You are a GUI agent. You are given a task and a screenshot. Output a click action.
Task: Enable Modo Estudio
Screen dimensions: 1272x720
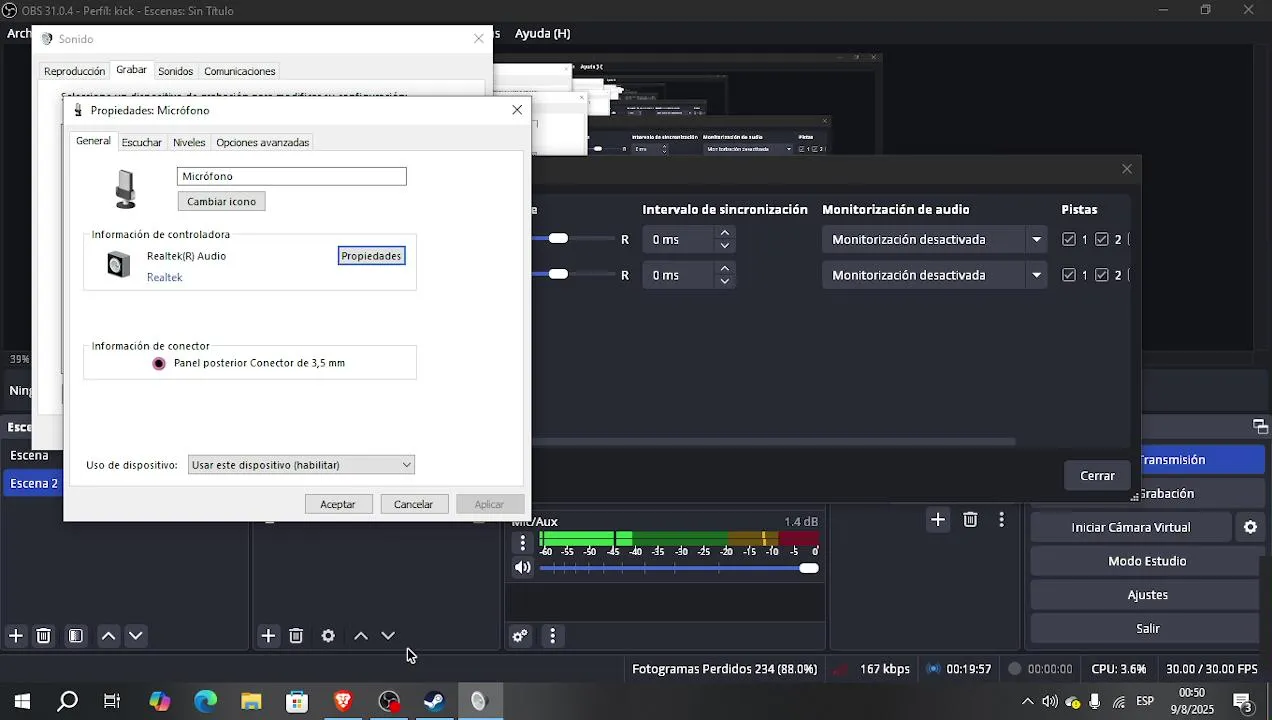click(x=1147, y=561)
